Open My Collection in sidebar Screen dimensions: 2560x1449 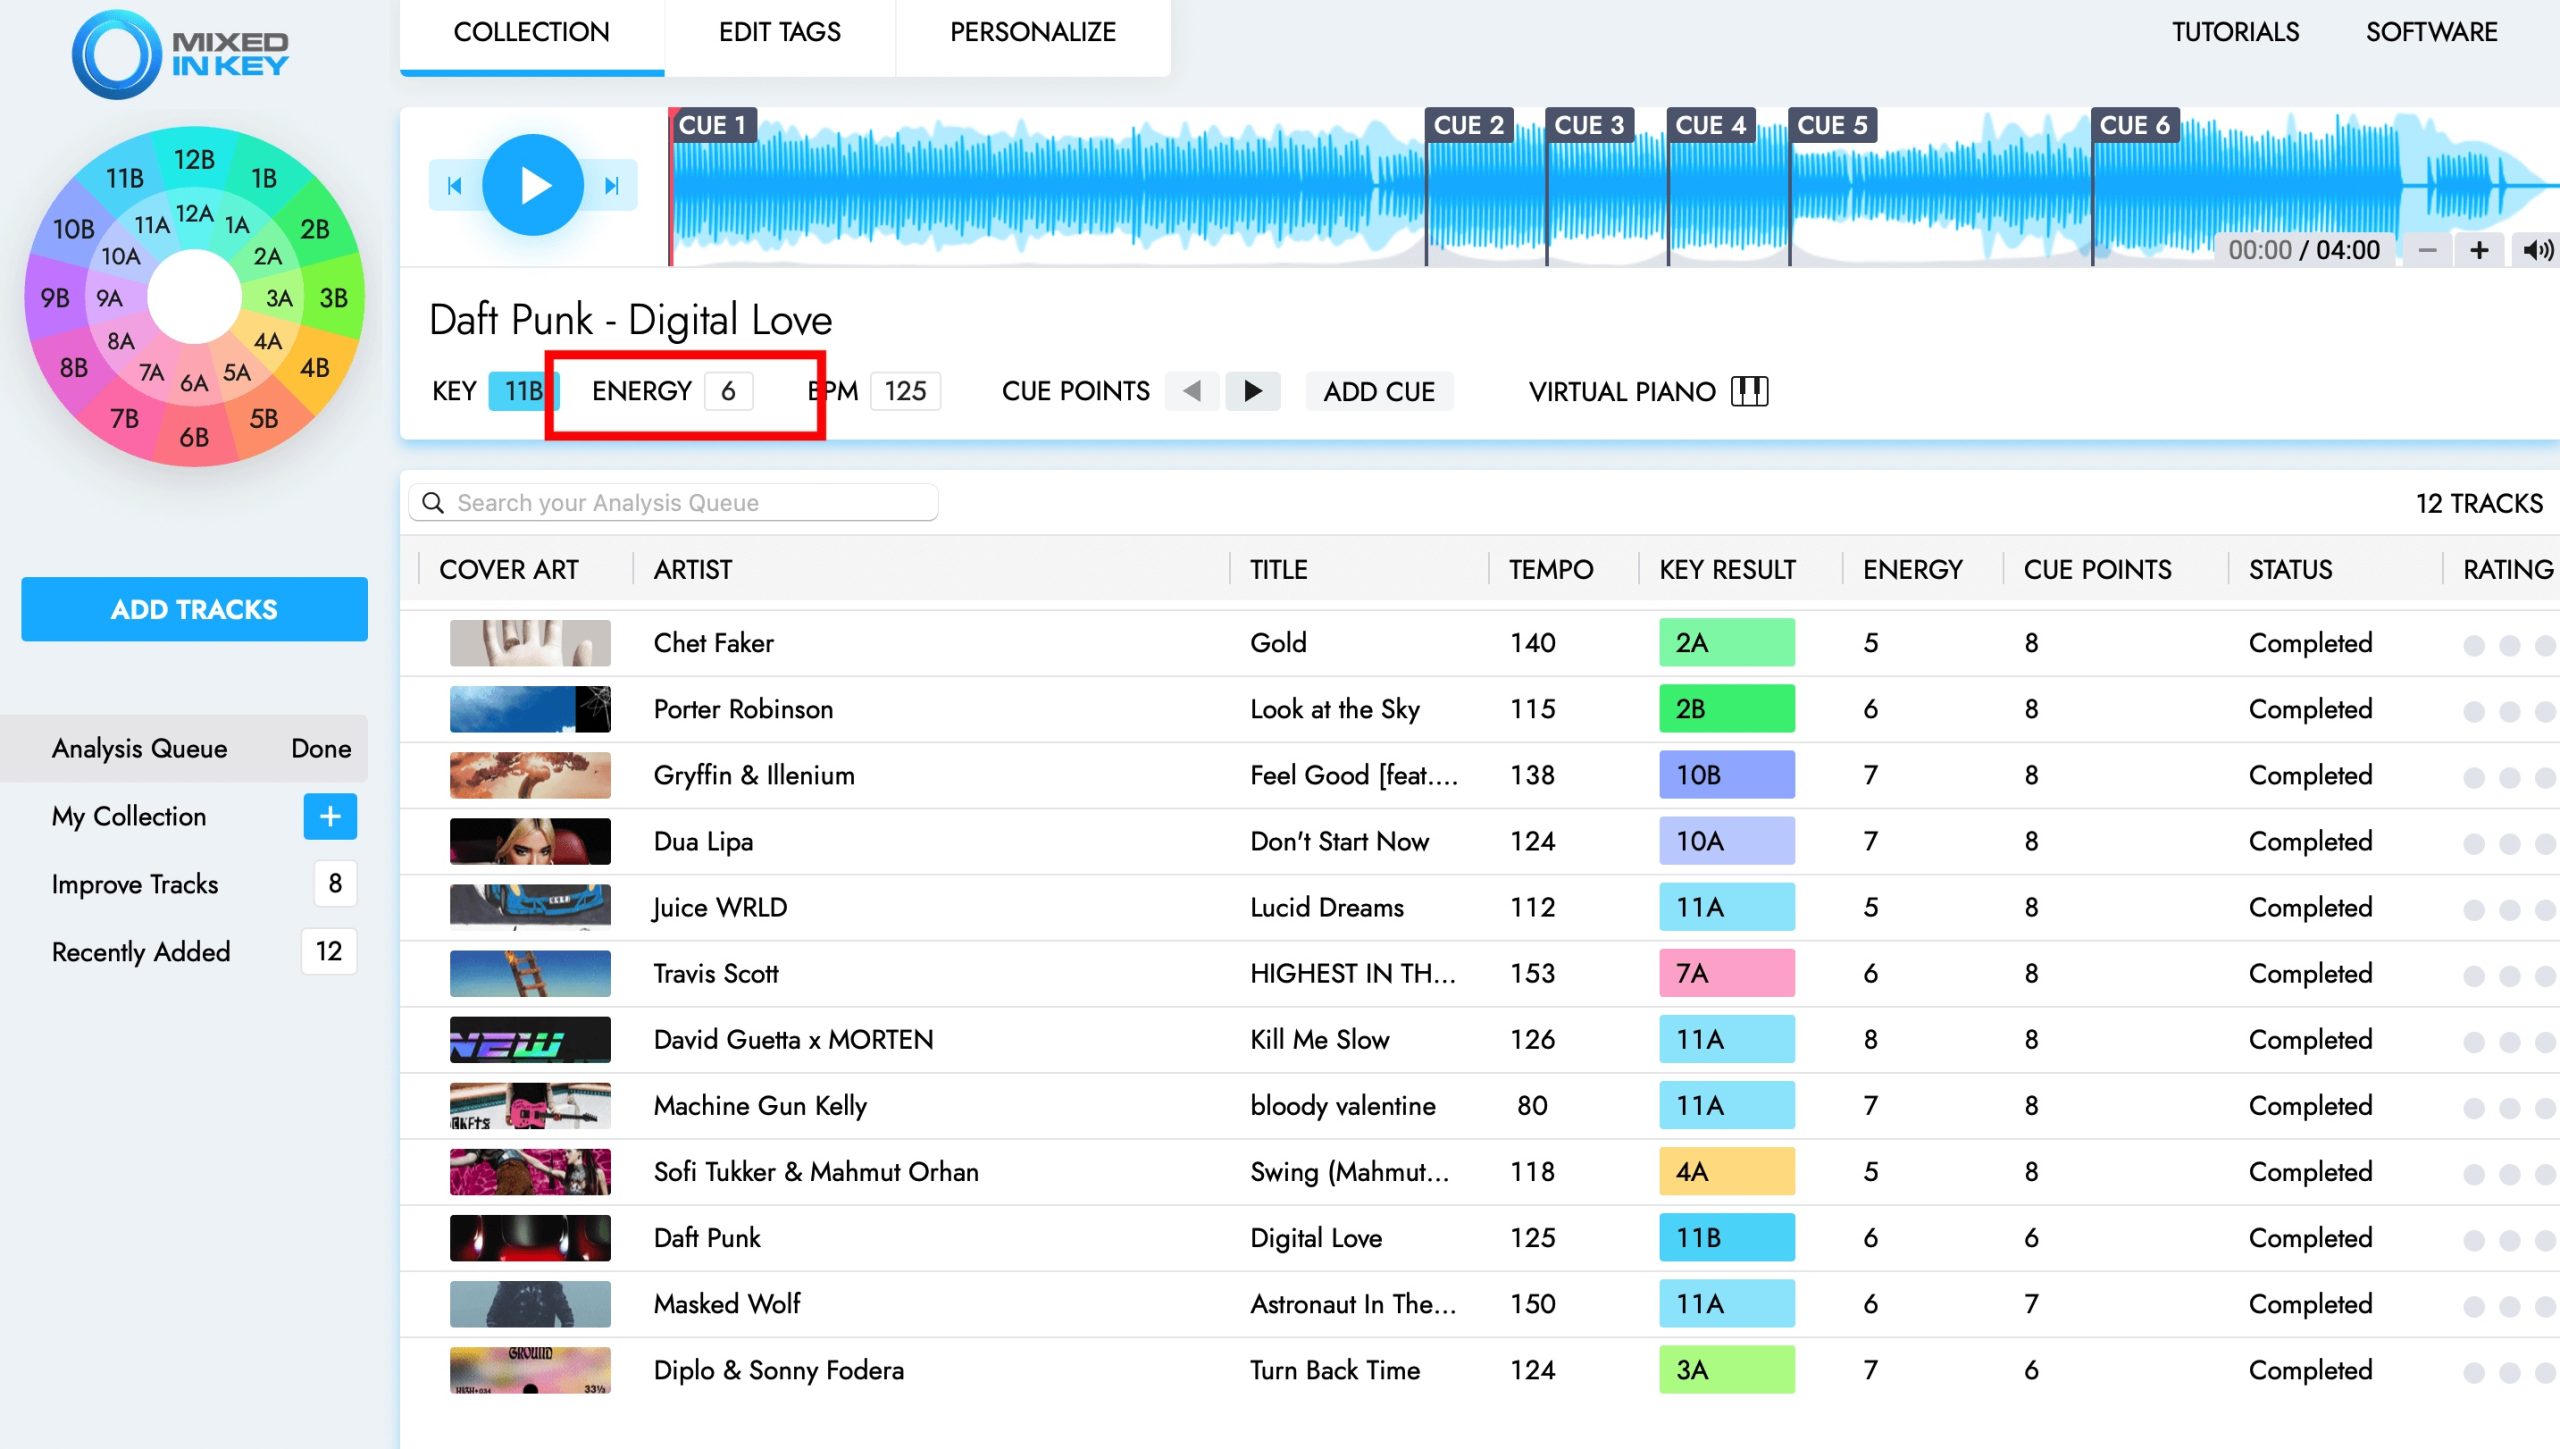[129, 816]
